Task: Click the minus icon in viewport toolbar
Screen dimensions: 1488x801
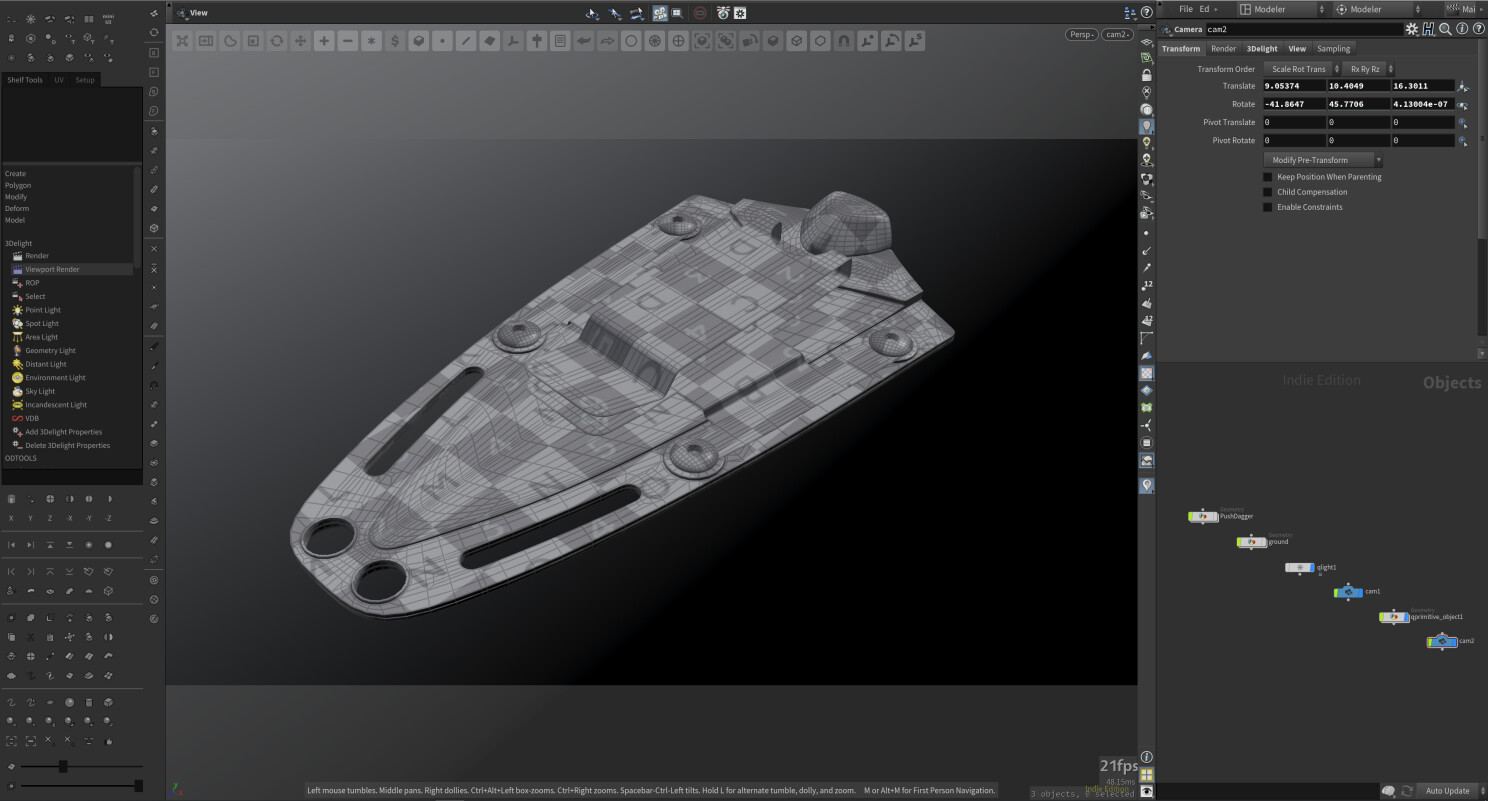Action: point(347,41)
